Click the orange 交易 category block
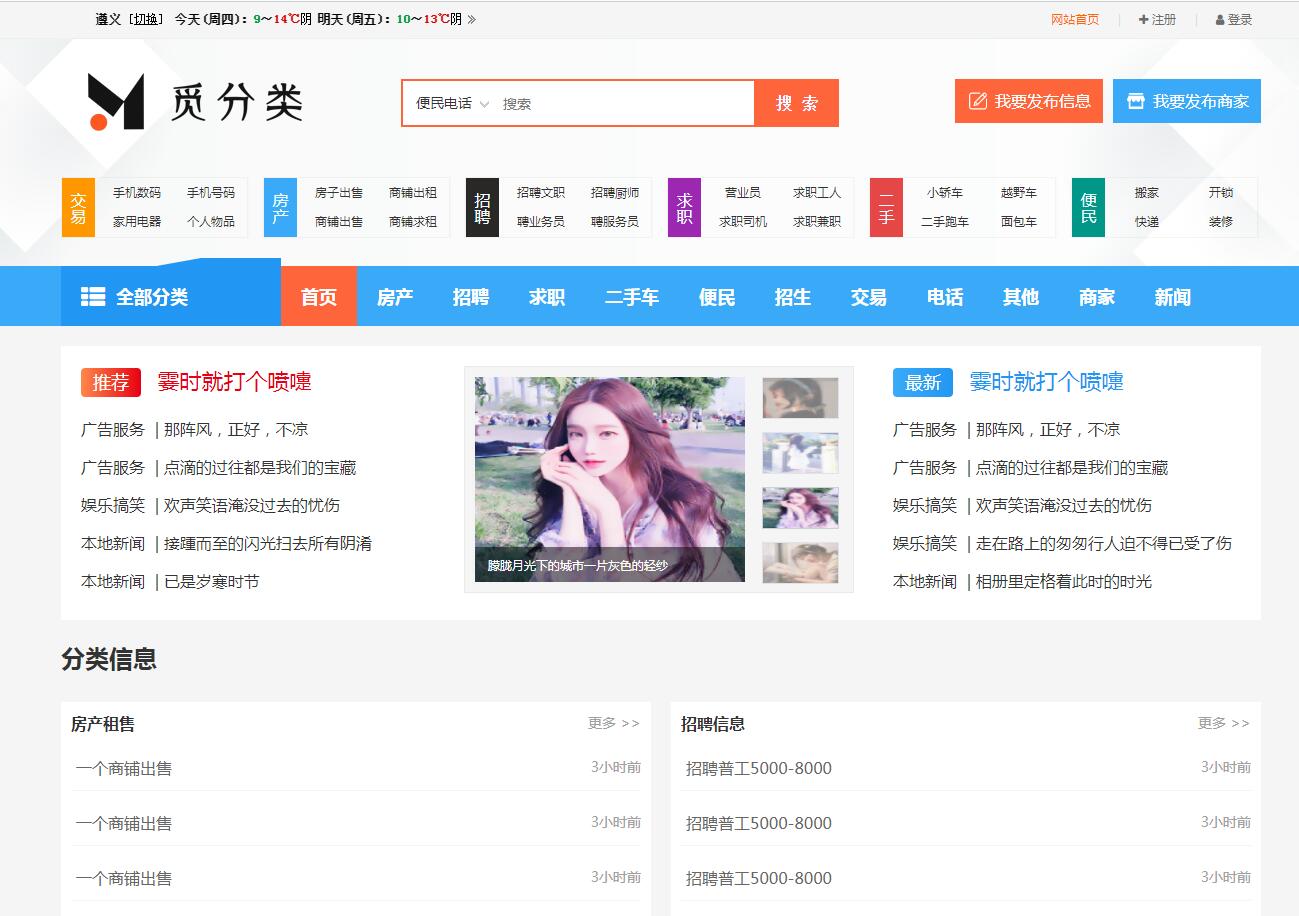Image resolution: width=1299 pixels, height=916 pixels. click(78, 208)
